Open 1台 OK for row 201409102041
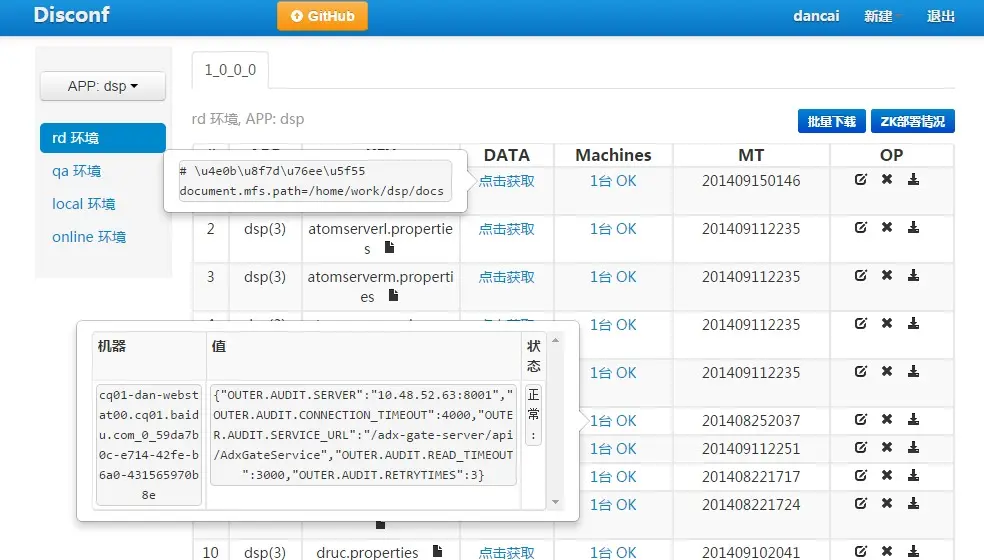Screen dimensions: 984x560 [x=613, y=552]
